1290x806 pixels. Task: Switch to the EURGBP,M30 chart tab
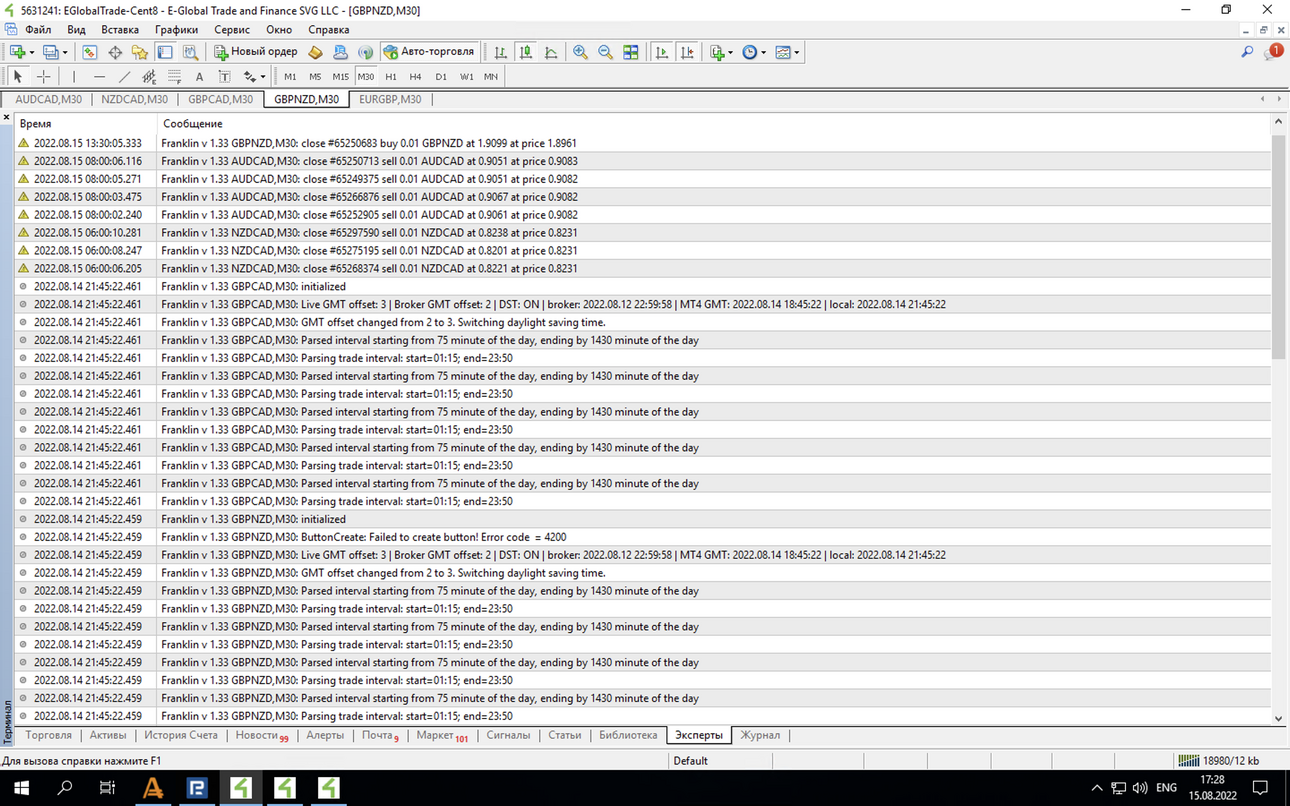click(x=390, y=99)
